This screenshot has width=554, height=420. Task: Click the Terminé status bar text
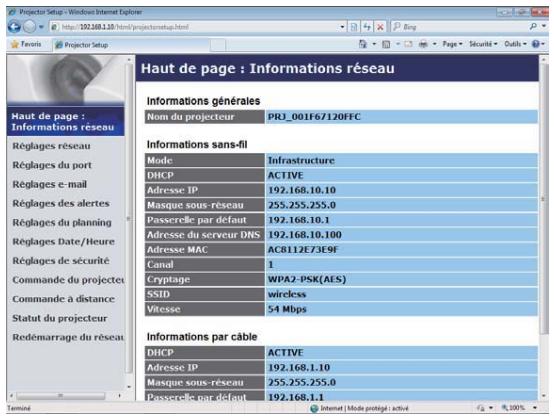pyautogui.click(x=19, y=408)
